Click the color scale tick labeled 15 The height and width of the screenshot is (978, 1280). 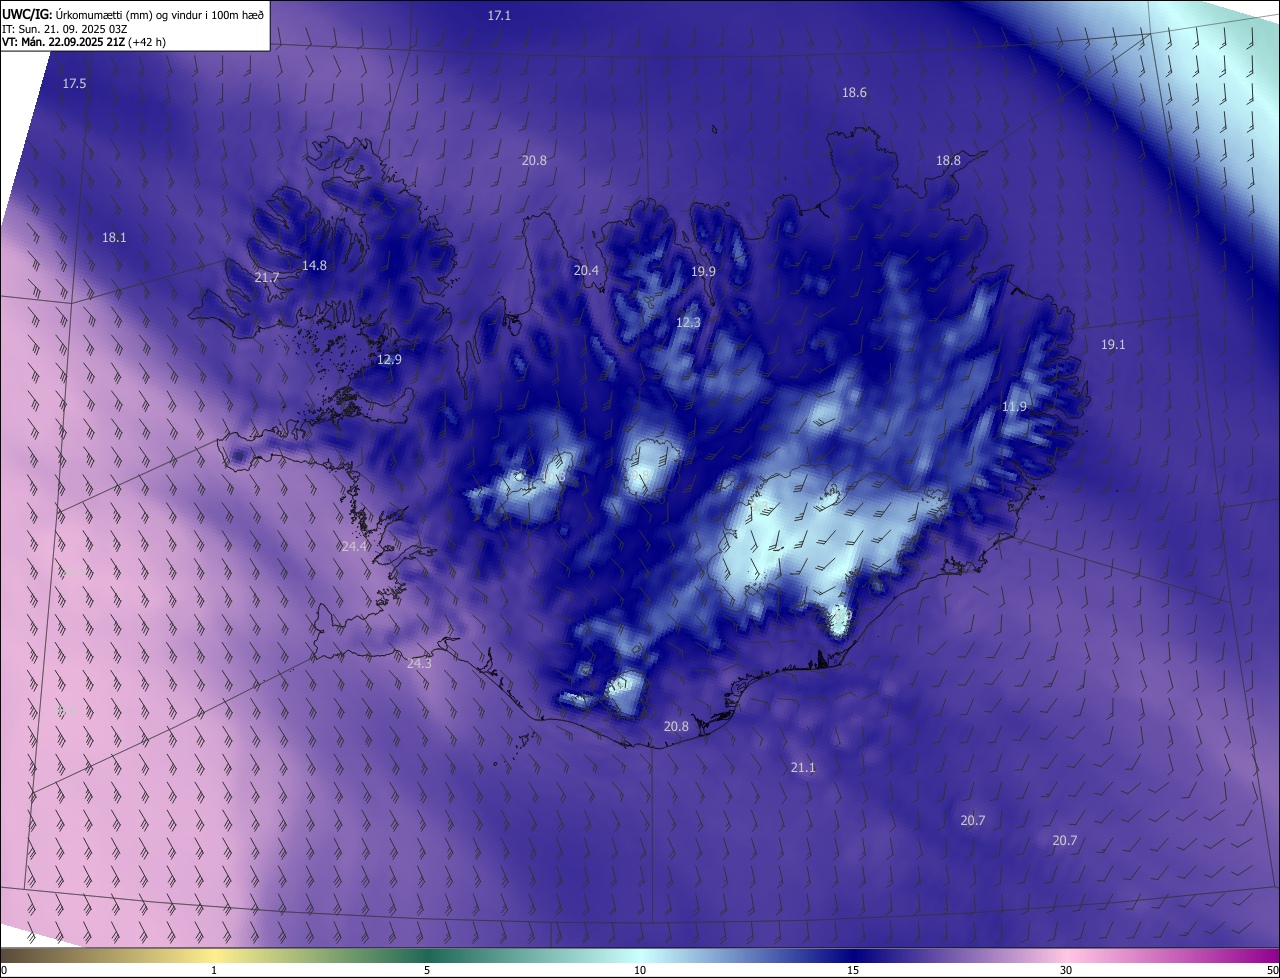point(853,970)
